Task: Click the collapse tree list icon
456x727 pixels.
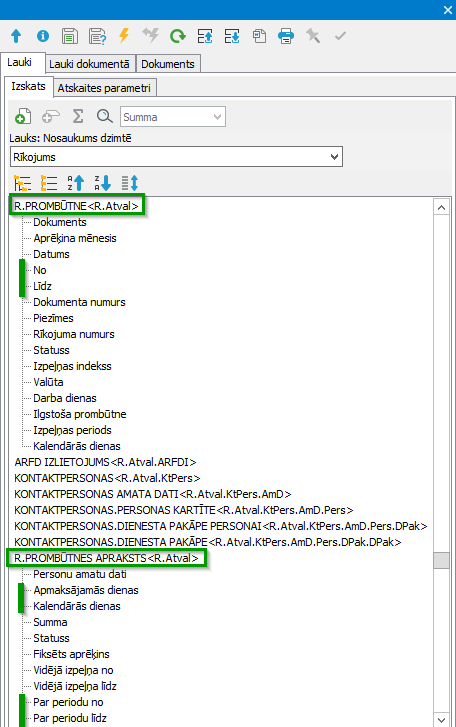Action: click(x=49, y=183)
